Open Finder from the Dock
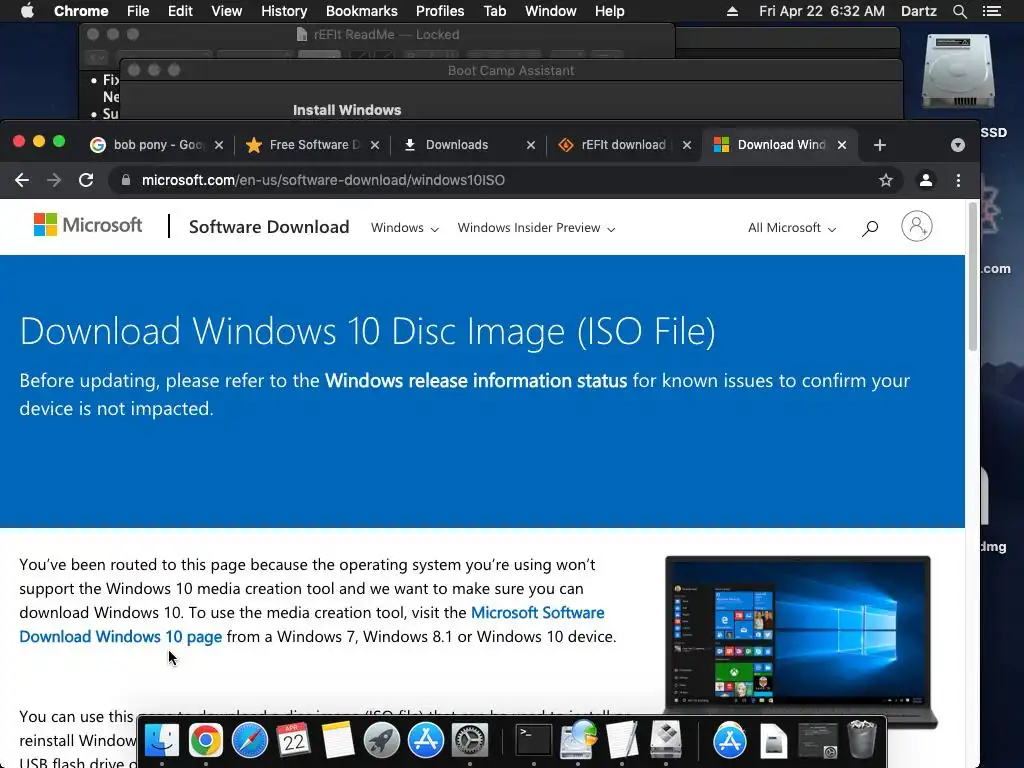This screenshot has height=768, width=1024. [161, 741]
